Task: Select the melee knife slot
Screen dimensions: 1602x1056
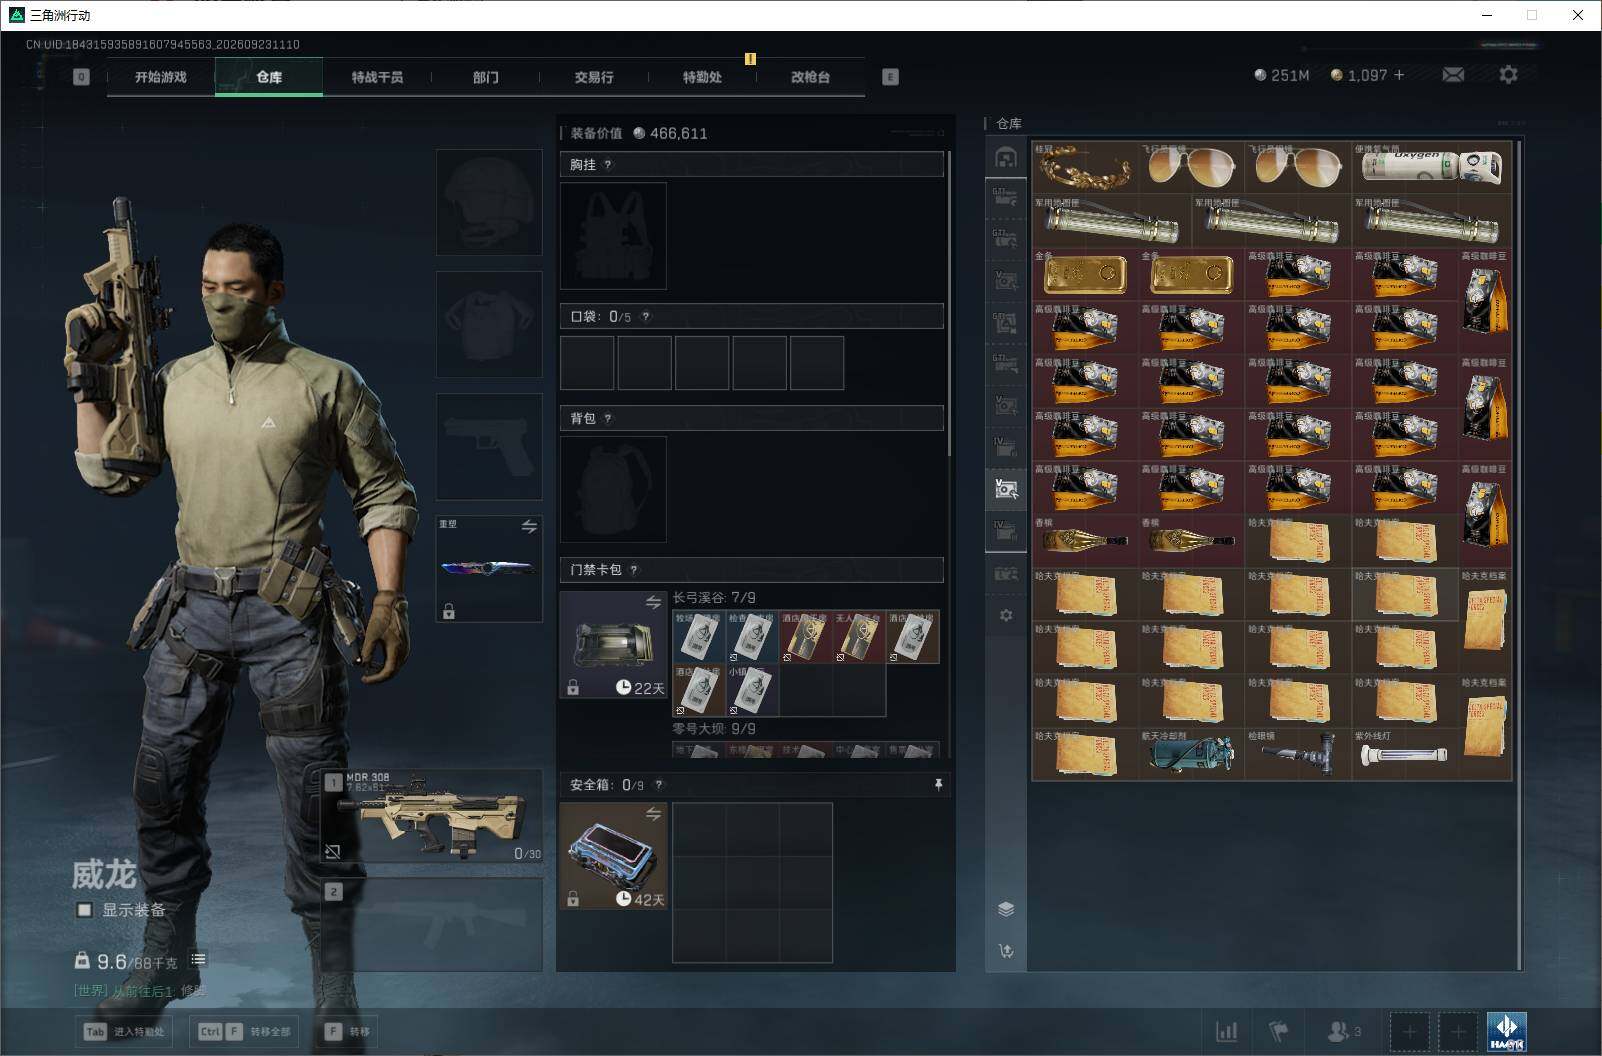Action: click(489, 569)
